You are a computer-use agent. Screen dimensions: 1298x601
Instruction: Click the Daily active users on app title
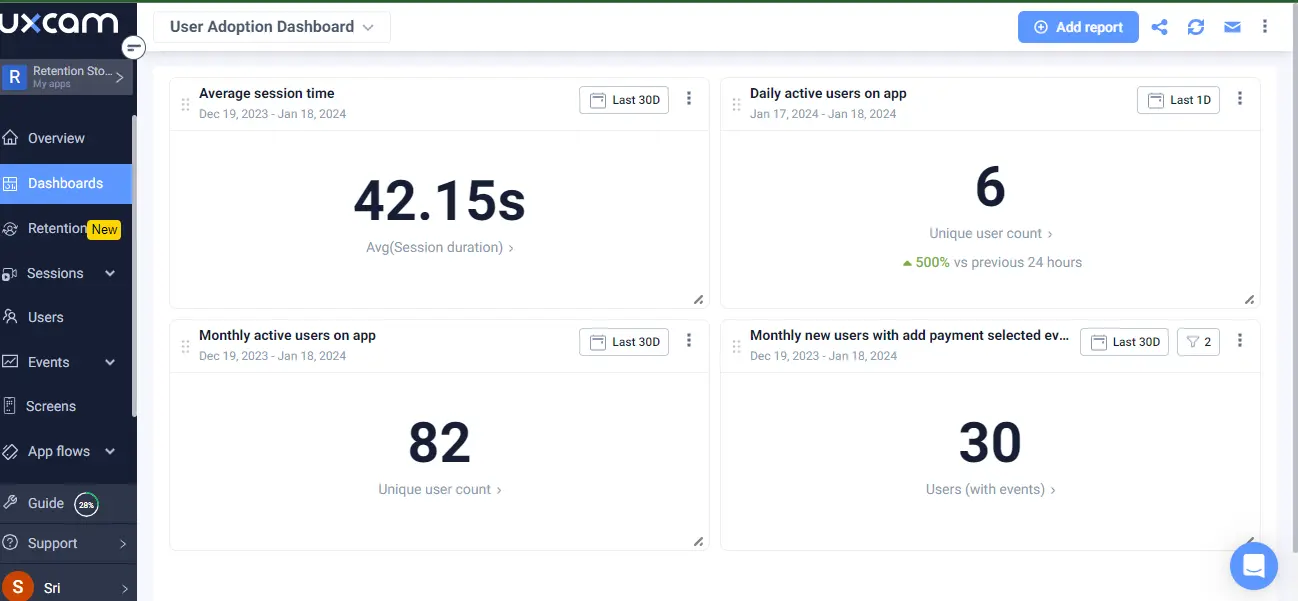(x=828, y=93)
